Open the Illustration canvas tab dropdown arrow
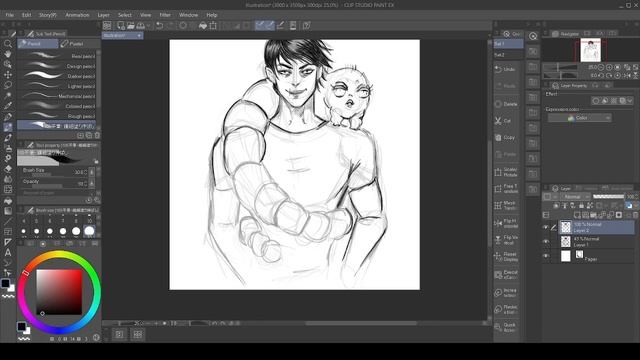This screenshot has height=360, width=640. [x=139, y=36]
